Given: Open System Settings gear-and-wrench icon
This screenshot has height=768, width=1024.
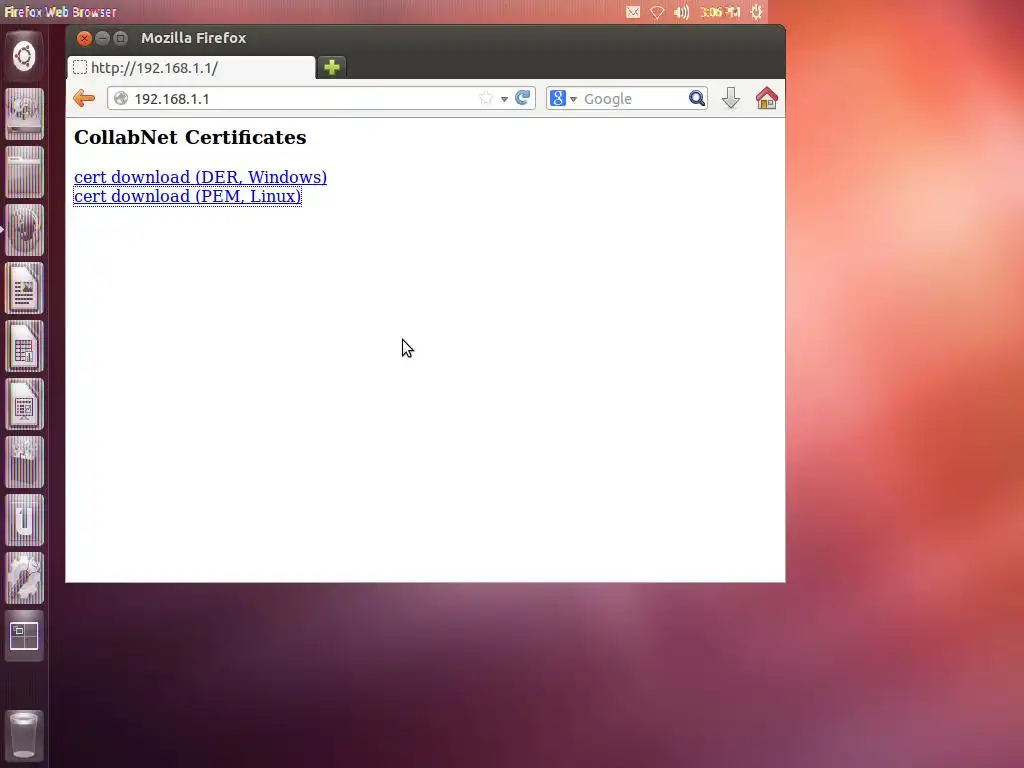Looking at the screenshot, I should (x=24, y=579).
